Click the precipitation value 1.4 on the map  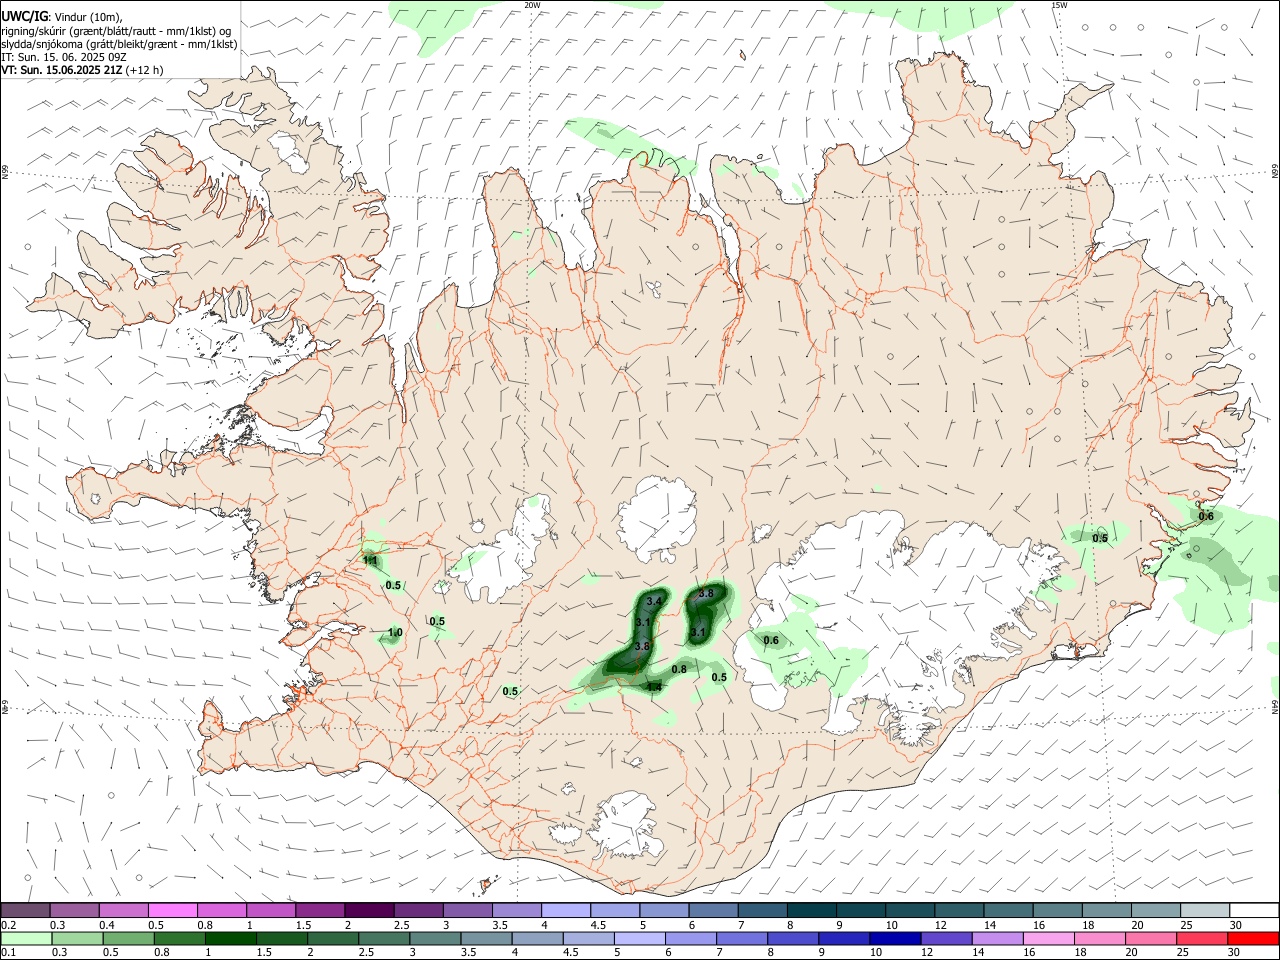(x=654, y=687)
